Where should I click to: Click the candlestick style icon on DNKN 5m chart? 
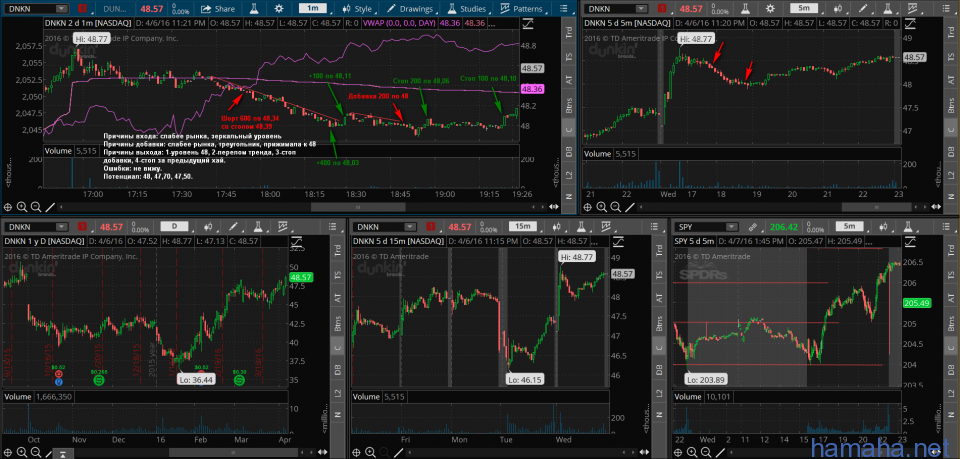coord(838,9)
